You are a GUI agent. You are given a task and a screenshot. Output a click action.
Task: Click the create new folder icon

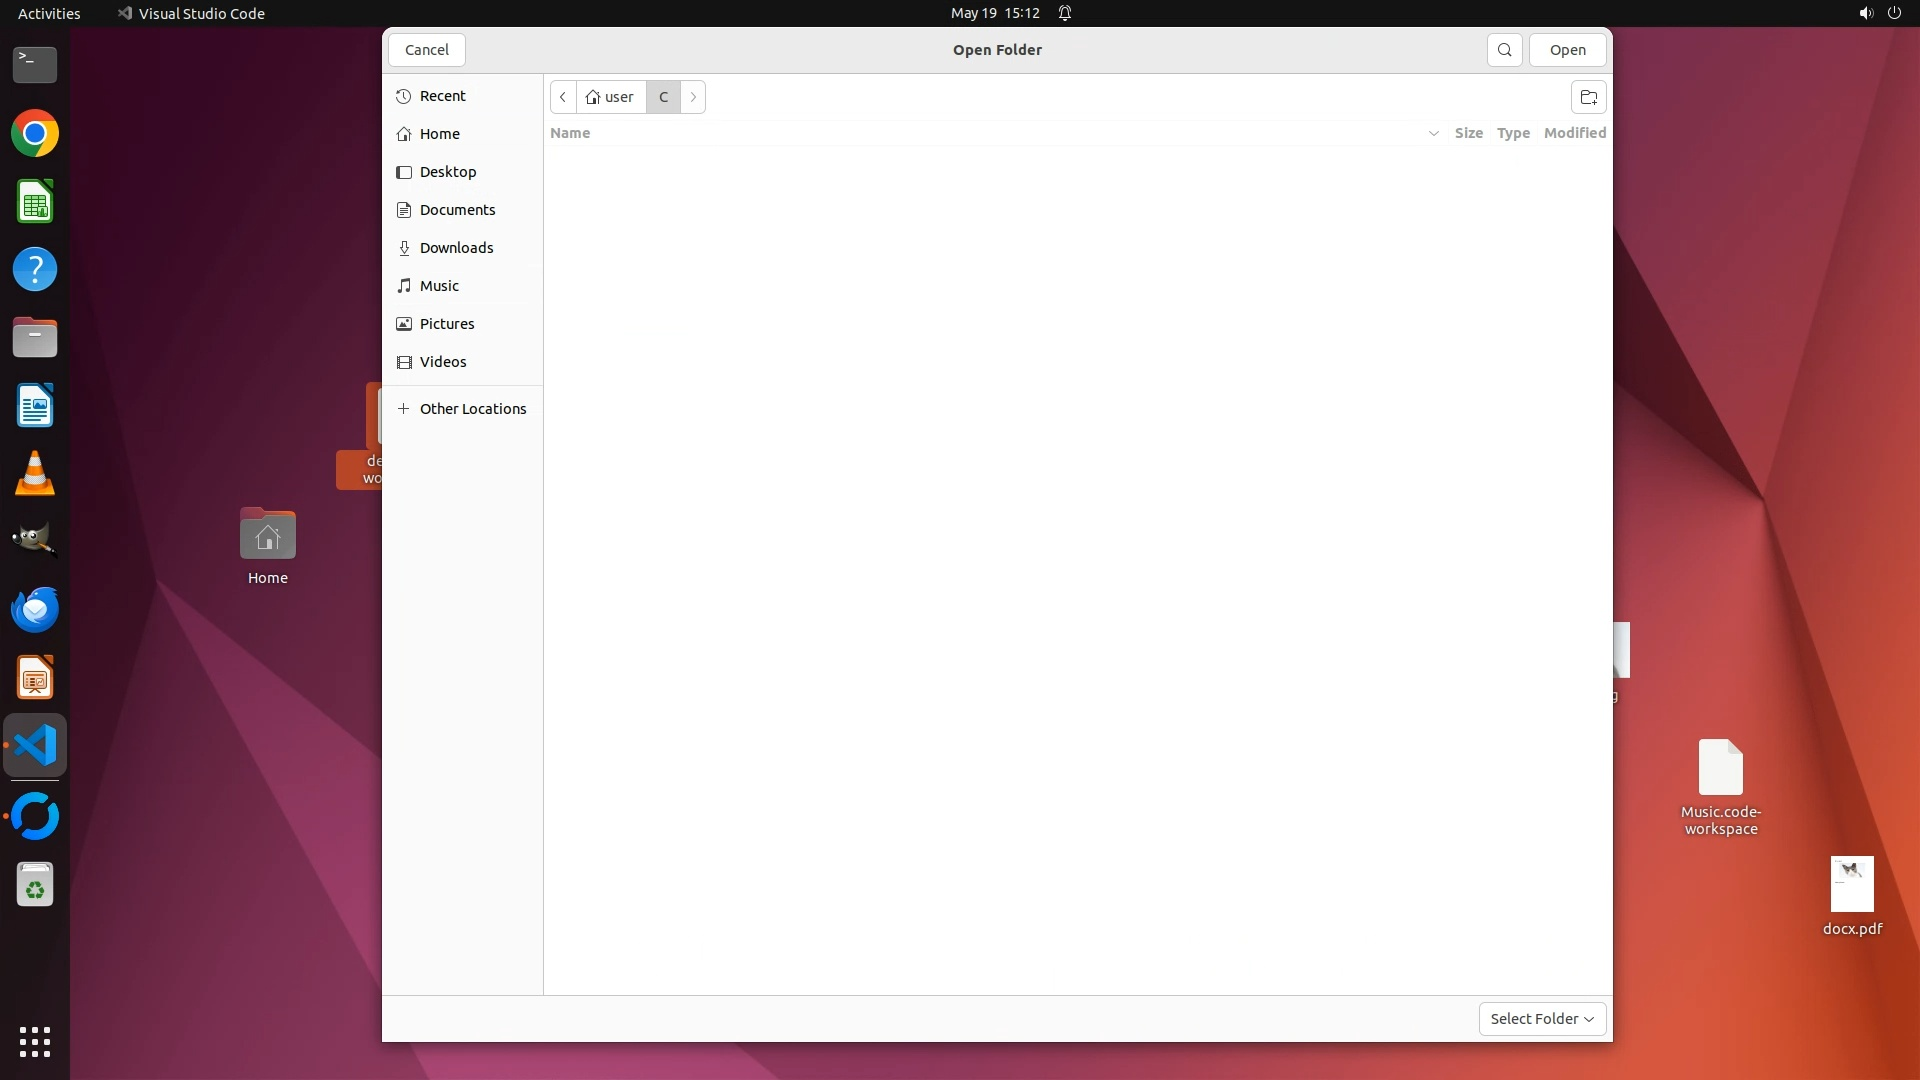click(x=1588, y=97)
